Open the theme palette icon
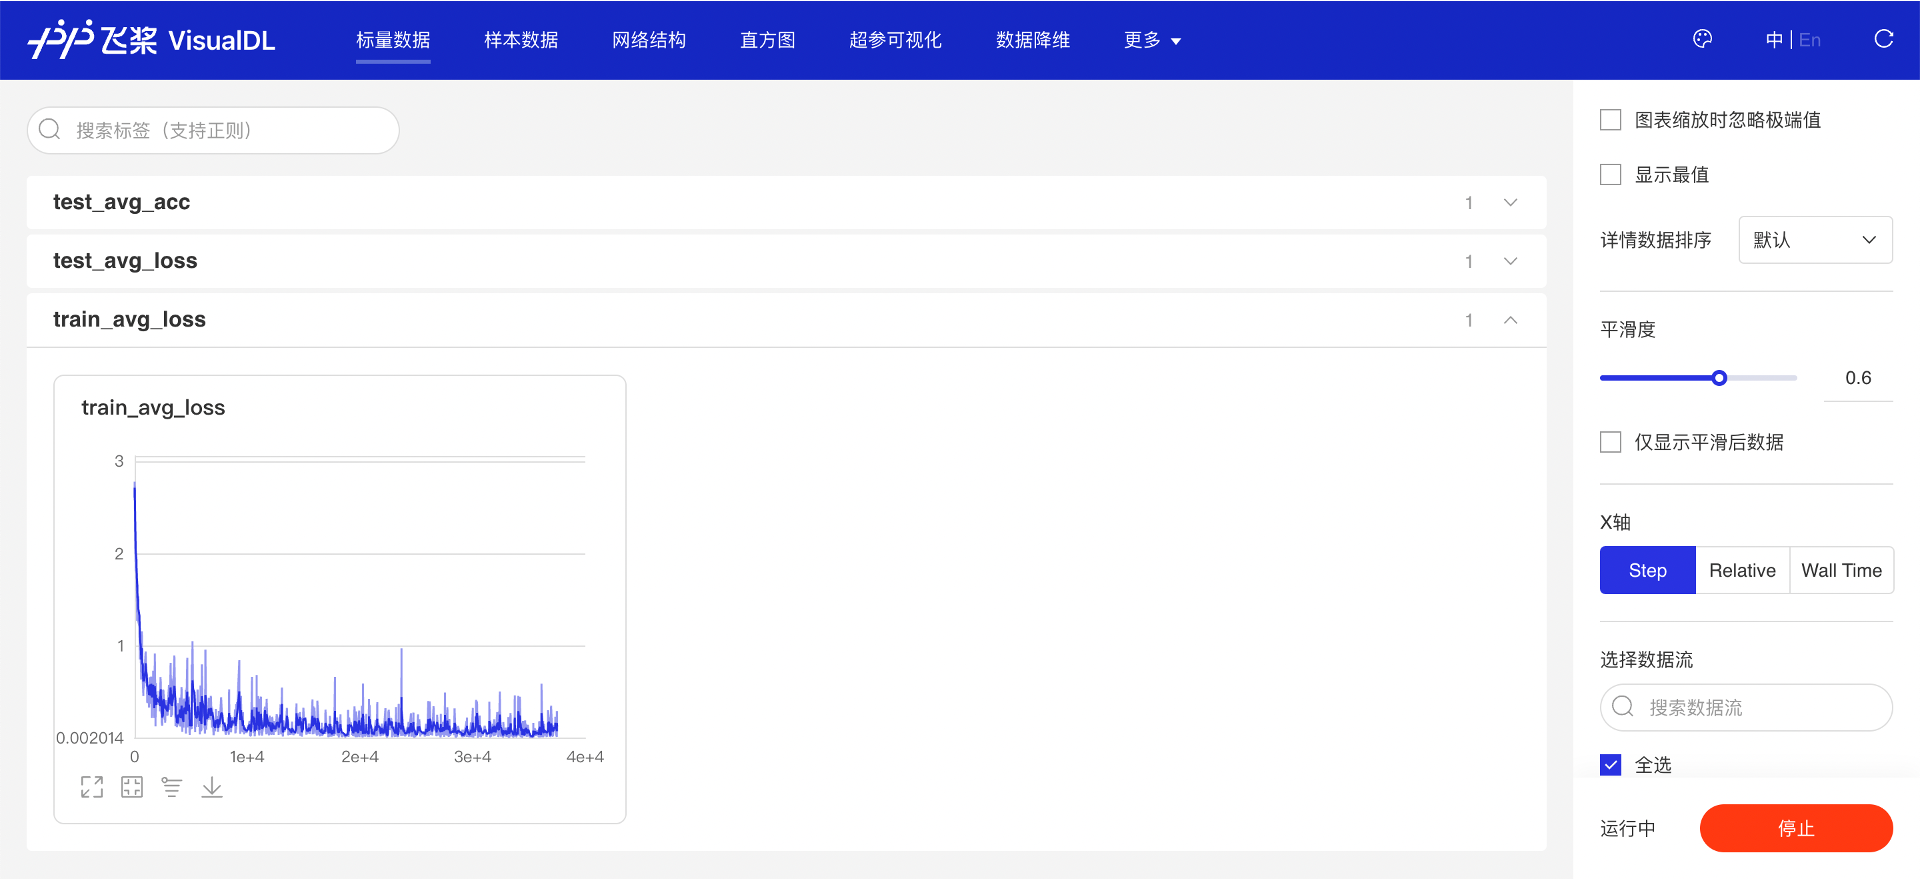Viewport: 1920px width, 880px height. click(1702, 40)
